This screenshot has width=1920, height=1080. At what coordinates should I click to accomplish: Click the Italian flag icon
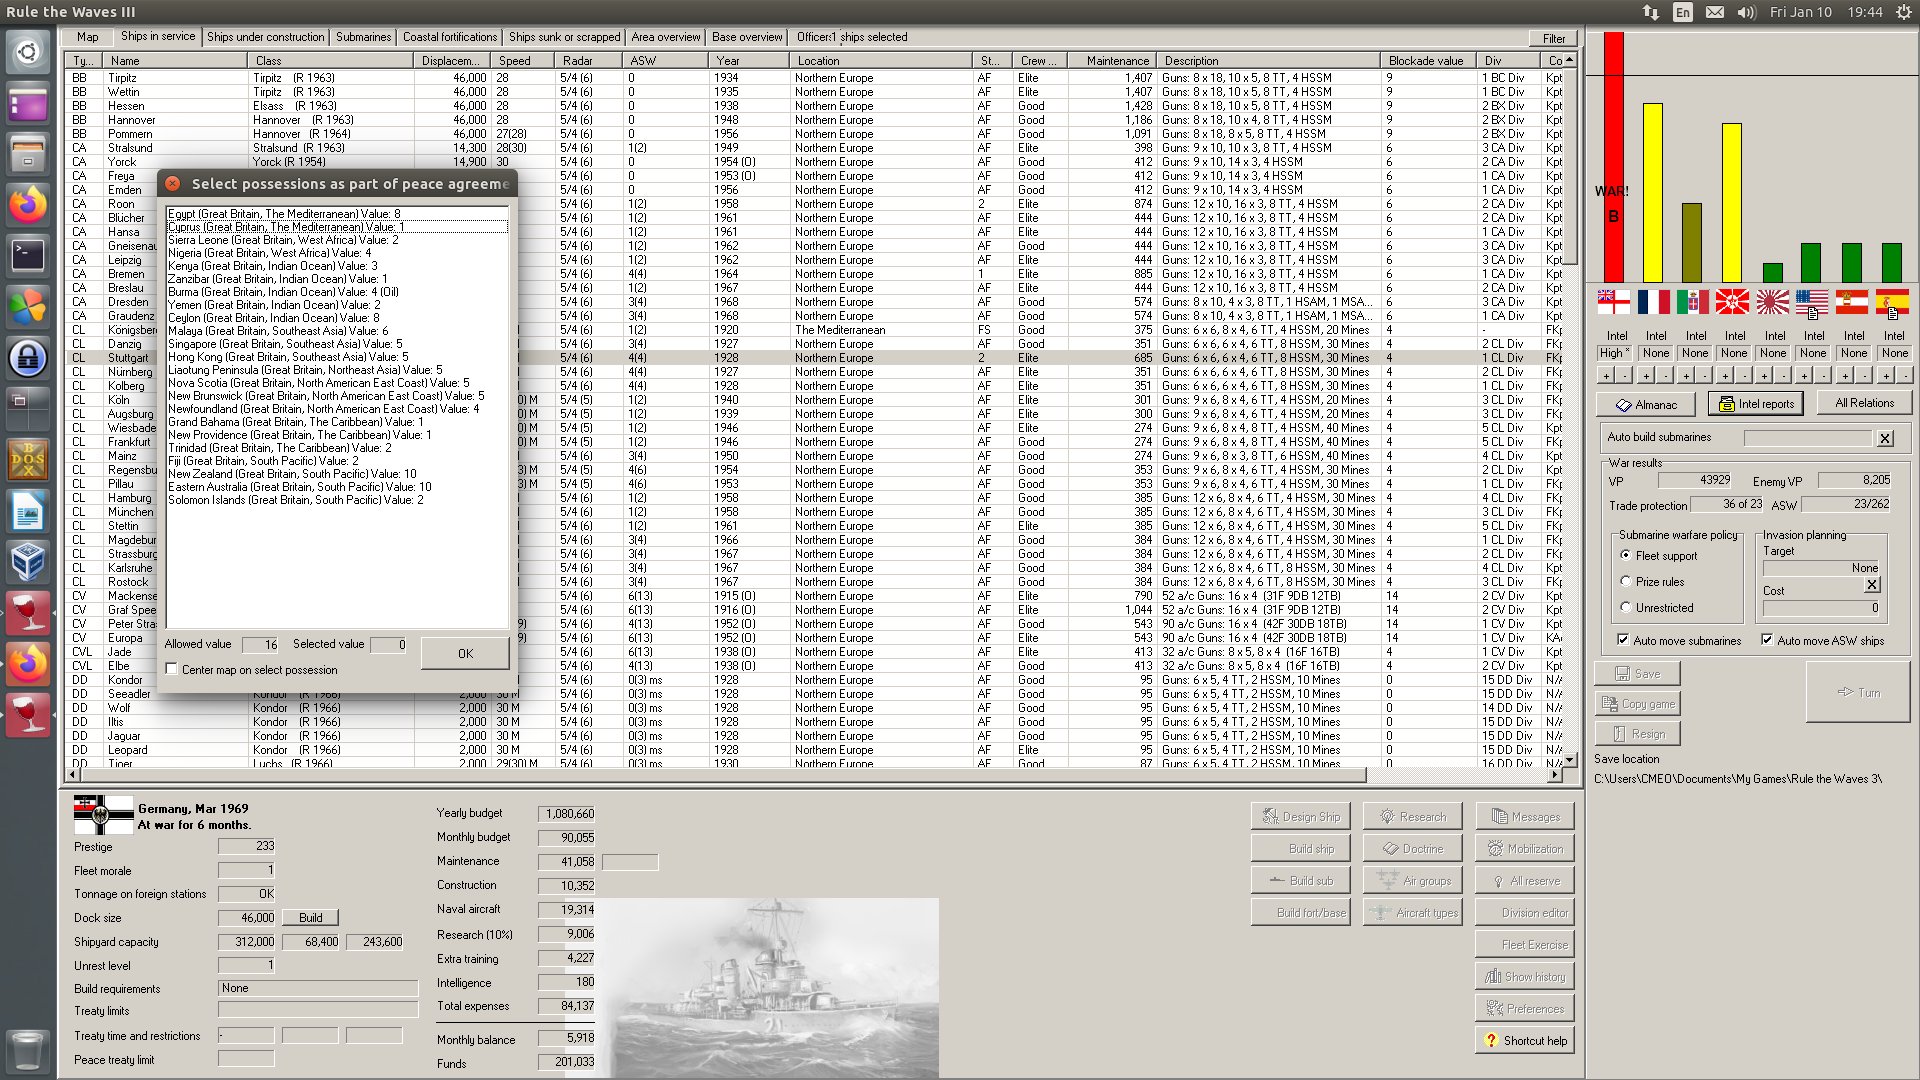pyautogui.click(x=1693, y=301)
